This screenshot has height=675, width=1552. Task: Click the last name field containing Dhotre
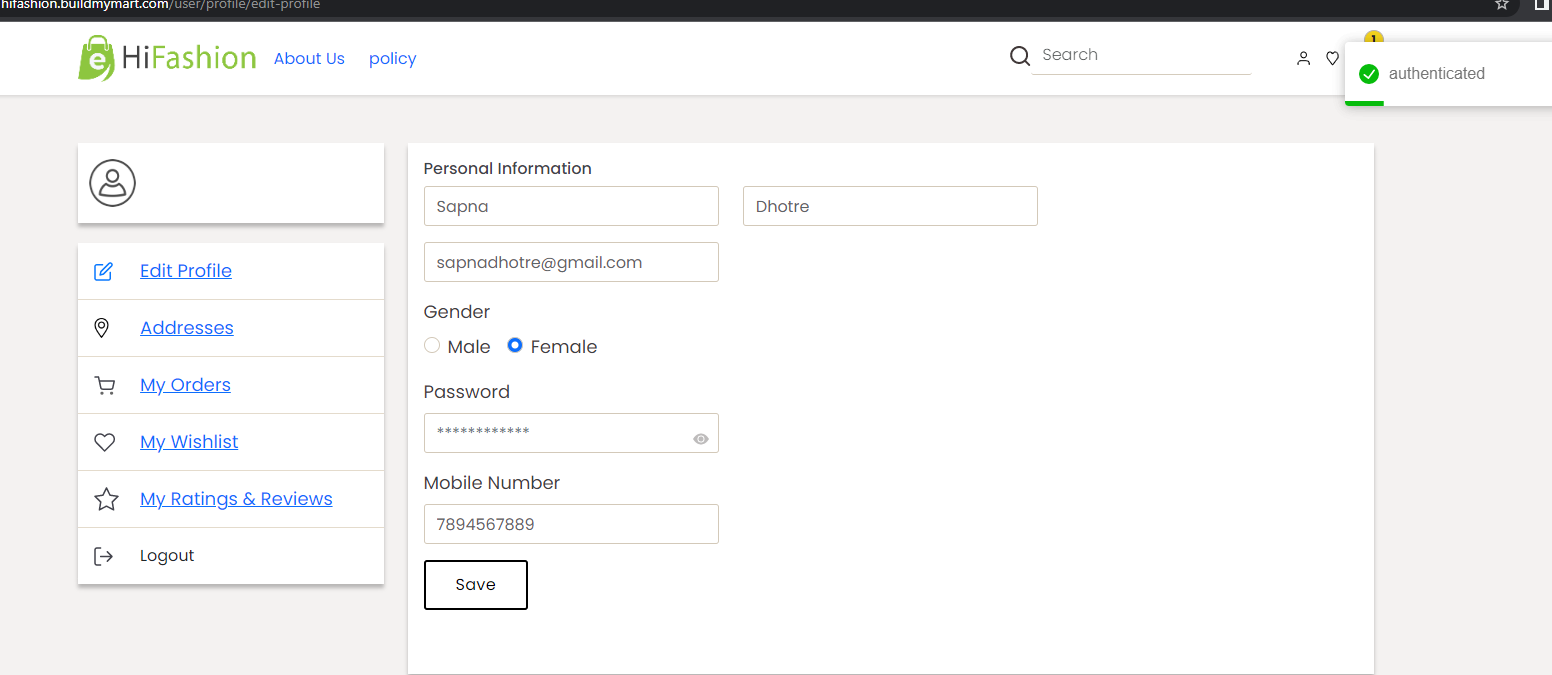890,206
